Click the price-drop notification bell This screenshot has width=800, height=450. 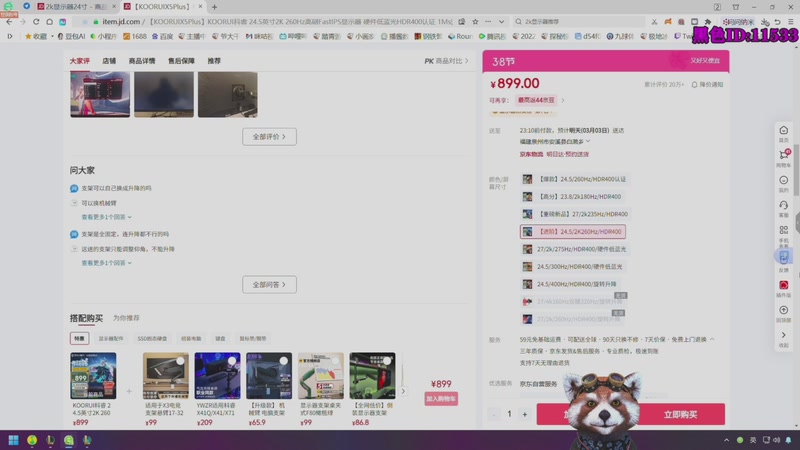pyautogui.click(x=694, y=85)
